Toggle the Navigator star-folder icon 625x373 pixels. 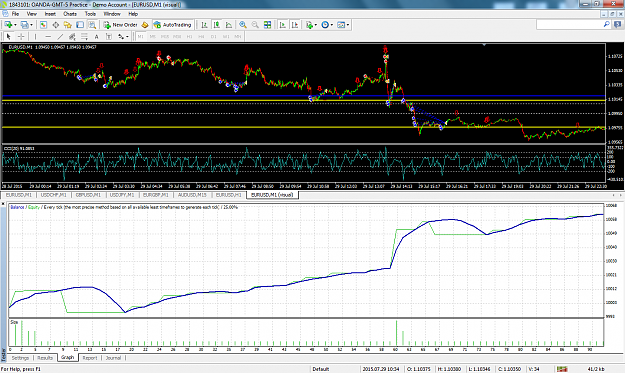click(x=67, y=25)
